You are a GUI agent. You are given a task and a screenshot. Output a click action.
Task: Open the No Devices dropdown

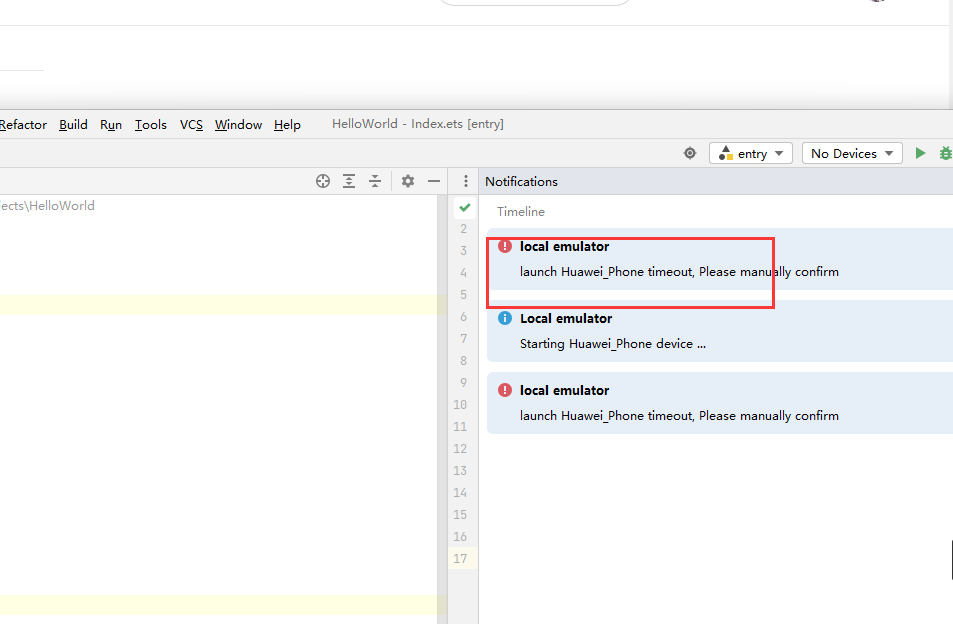coord(852,153)
